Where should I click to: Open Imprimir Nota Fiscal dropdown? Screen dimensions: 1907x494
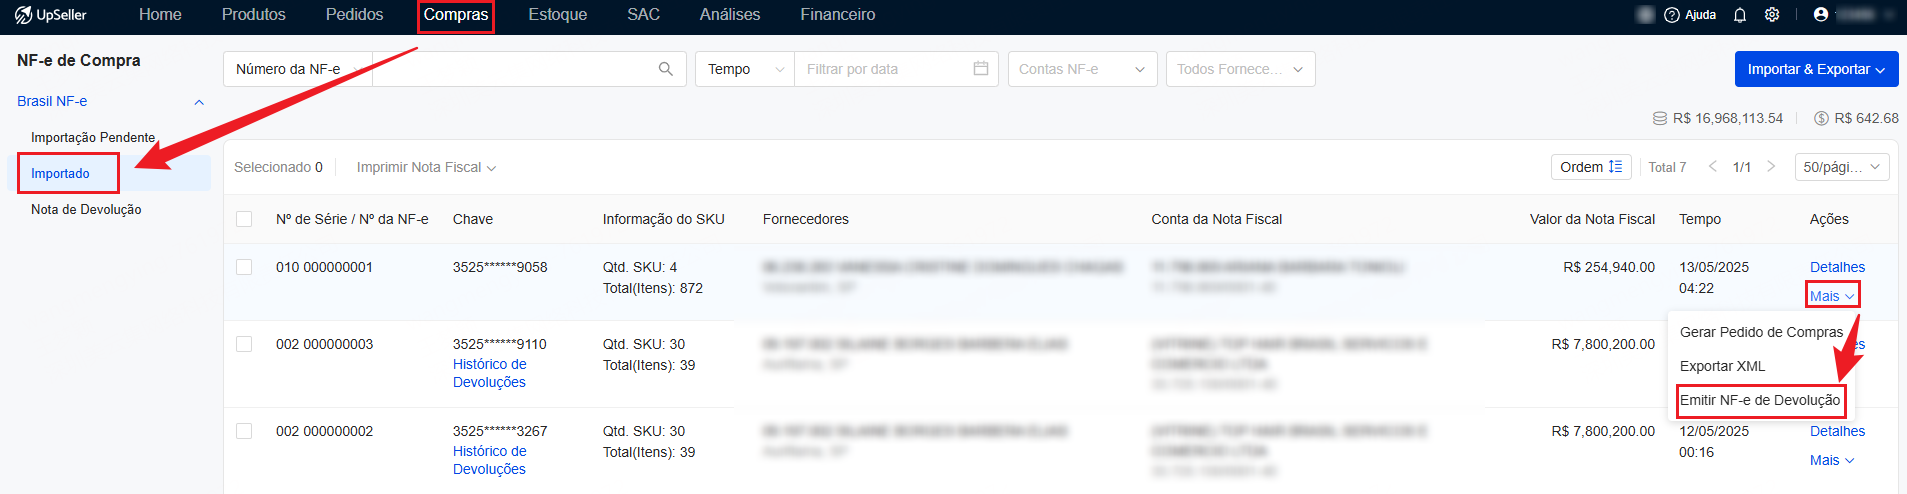tap(426, 167)
